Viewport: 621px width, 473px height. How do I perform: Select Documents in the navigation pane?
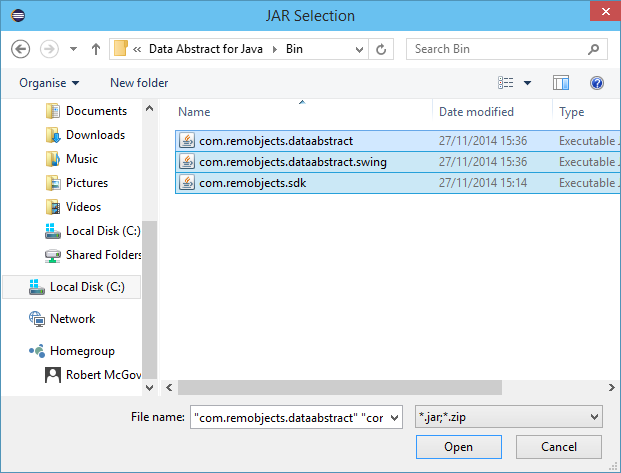[x=96, y=111]
